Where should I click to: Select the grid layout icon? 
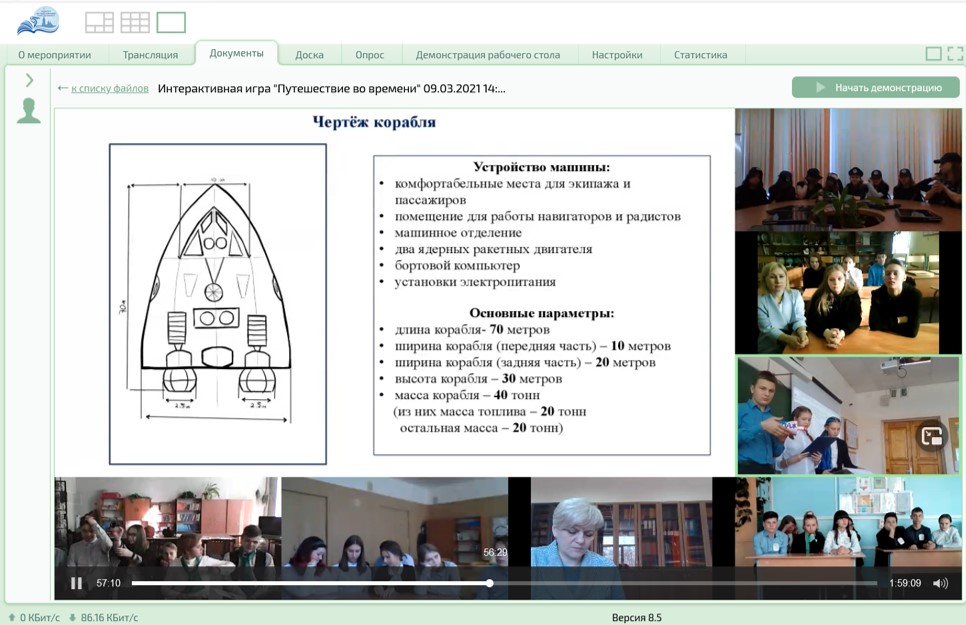tap(135, 22)
